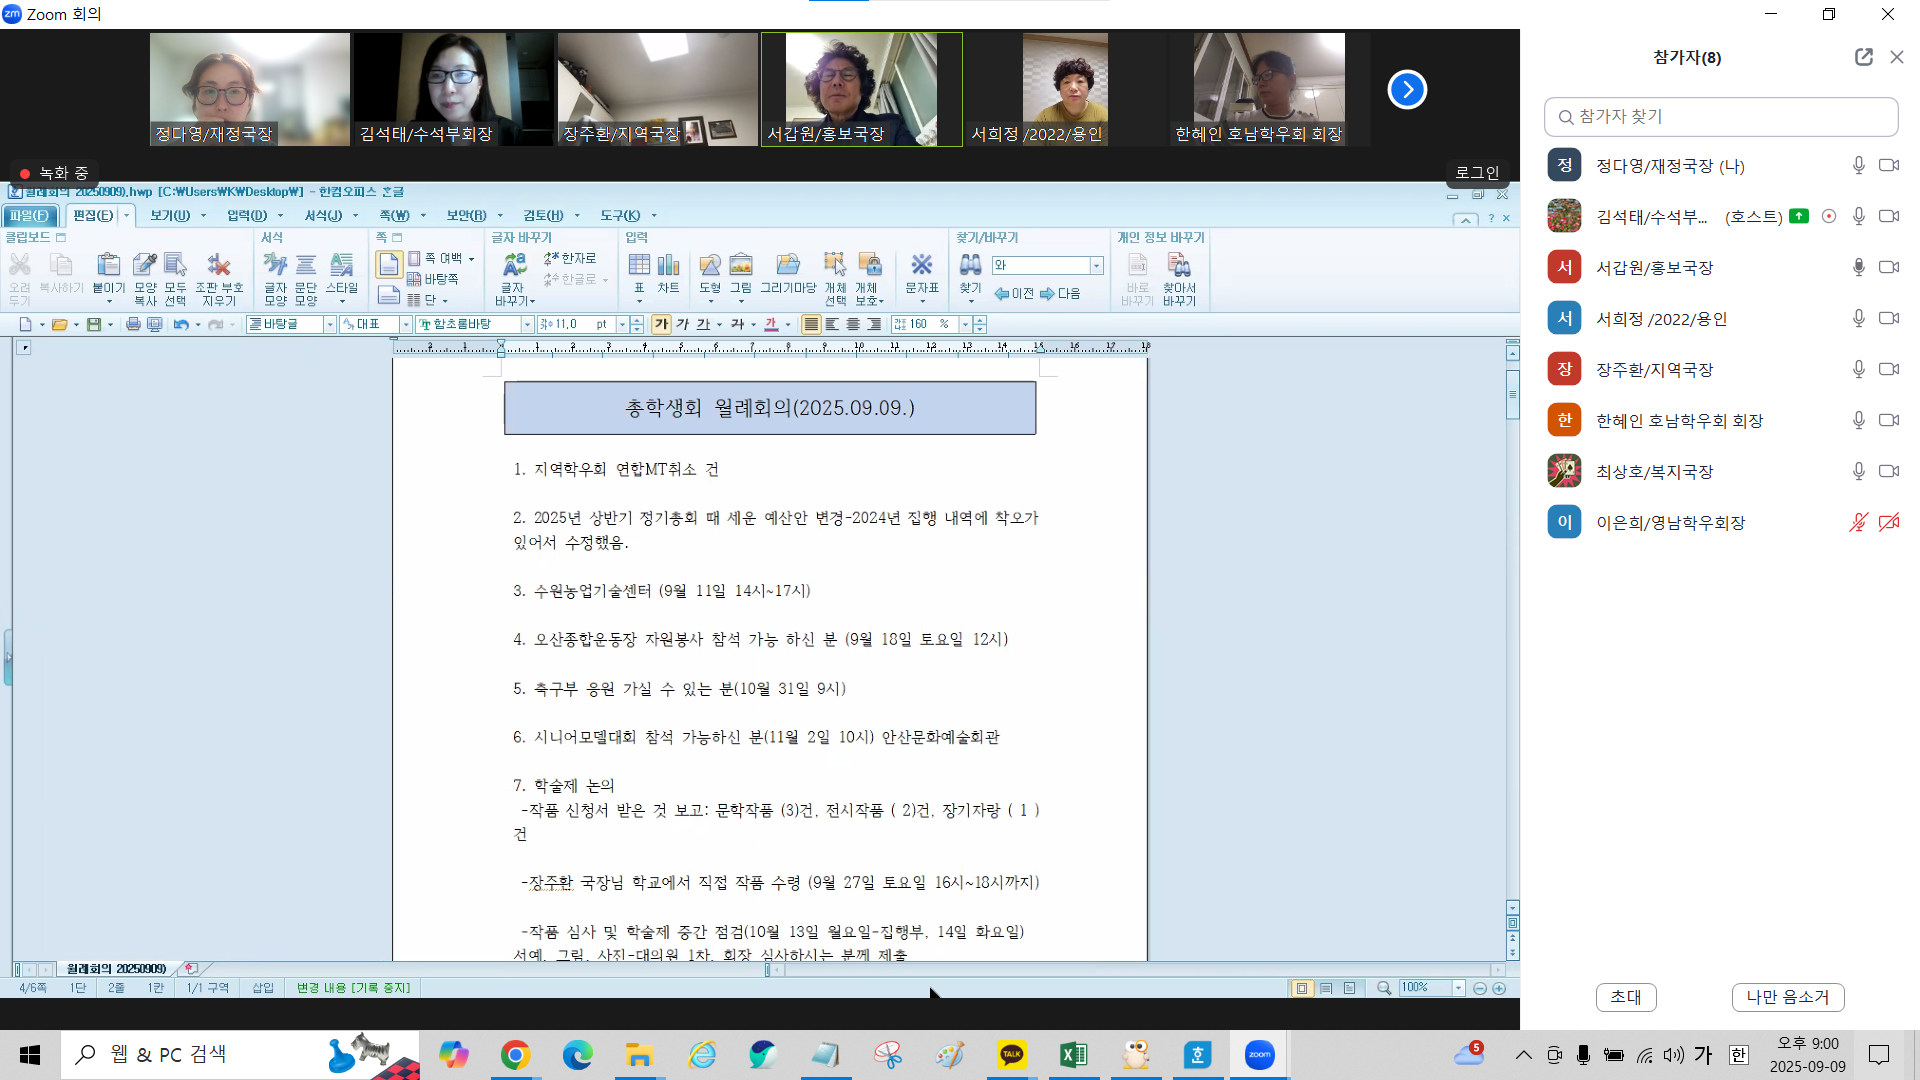The image size is (1920, 1080).
Task: Click the print icon in toolbar
Action: [133, 324]
